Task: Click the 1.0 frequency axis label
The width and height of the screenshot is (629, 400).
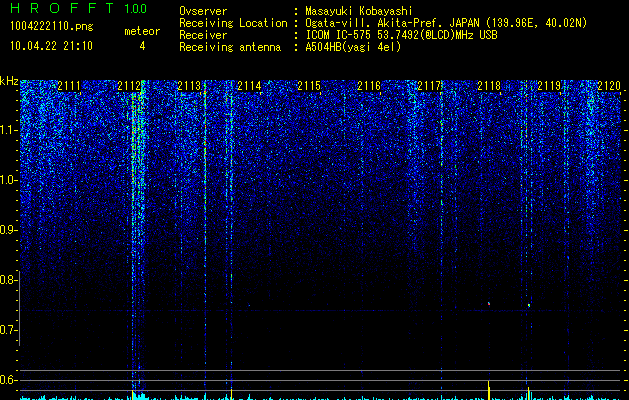Action: pyautogui.click(x=7, y=181)
